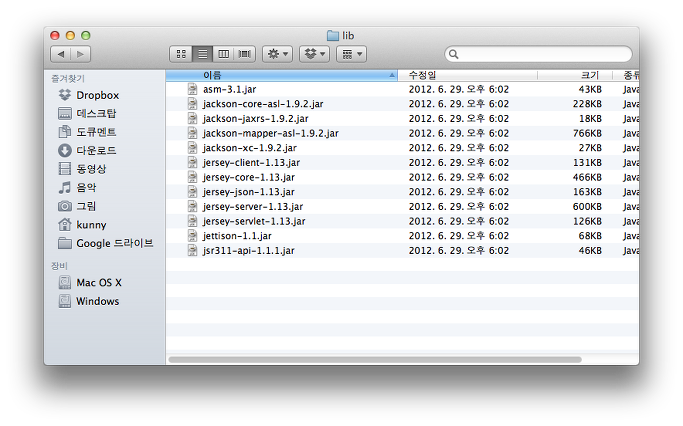The image size is (683, 426).
Task: Open the item arrangement dropdown
Action: click(352, 54)
